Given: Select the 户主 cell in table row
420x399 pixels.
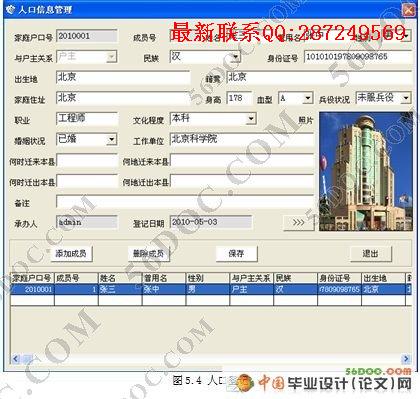Looking at the screenshot, I should tap(252, 289).
